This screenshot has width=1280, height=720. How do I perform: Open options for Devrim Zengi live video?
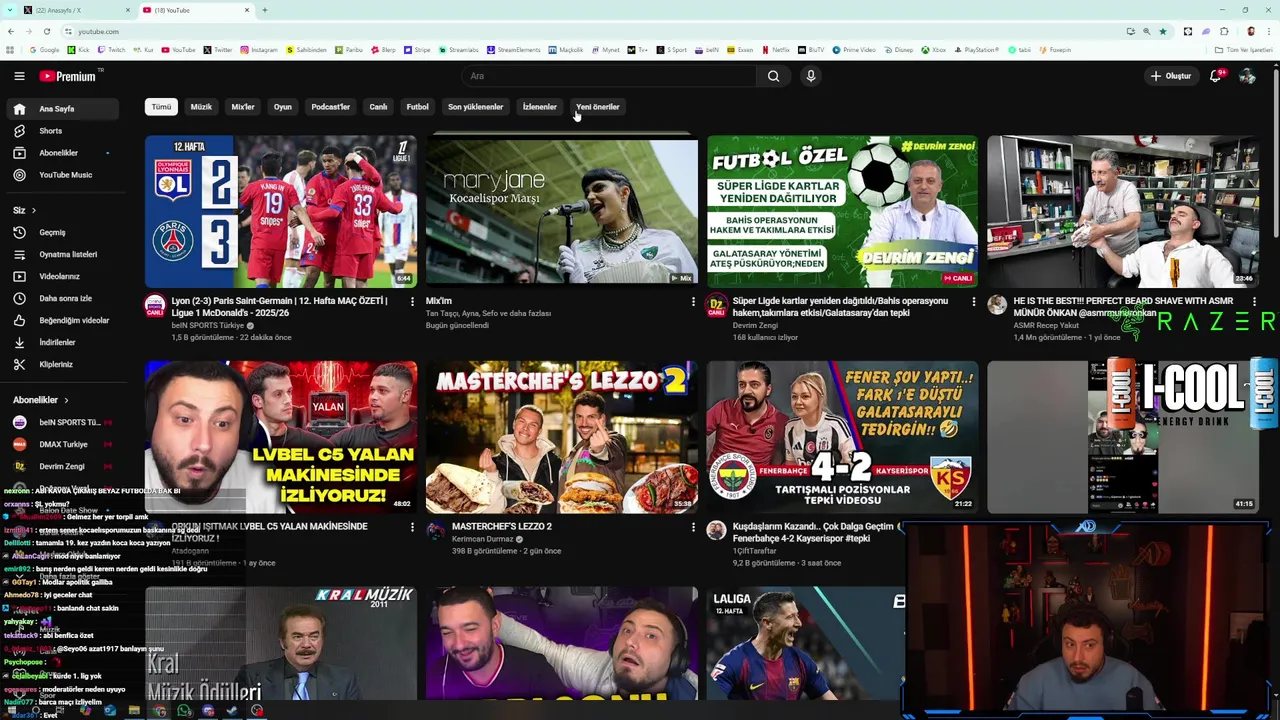point(974,301)
